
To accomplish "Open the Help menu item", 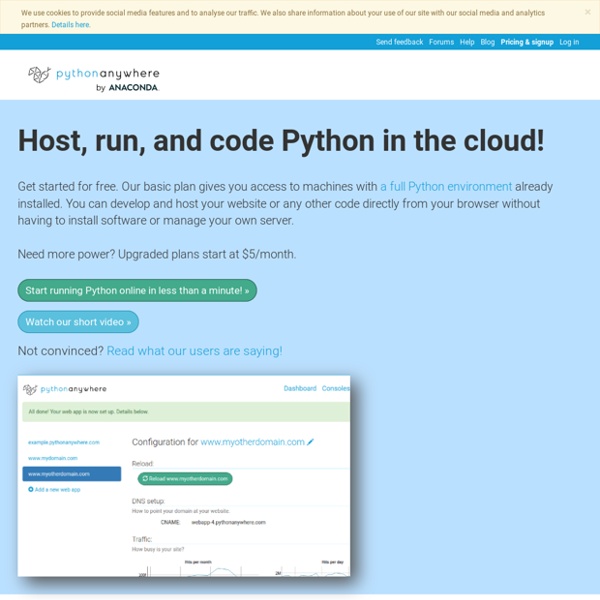I will pos(467,42).
